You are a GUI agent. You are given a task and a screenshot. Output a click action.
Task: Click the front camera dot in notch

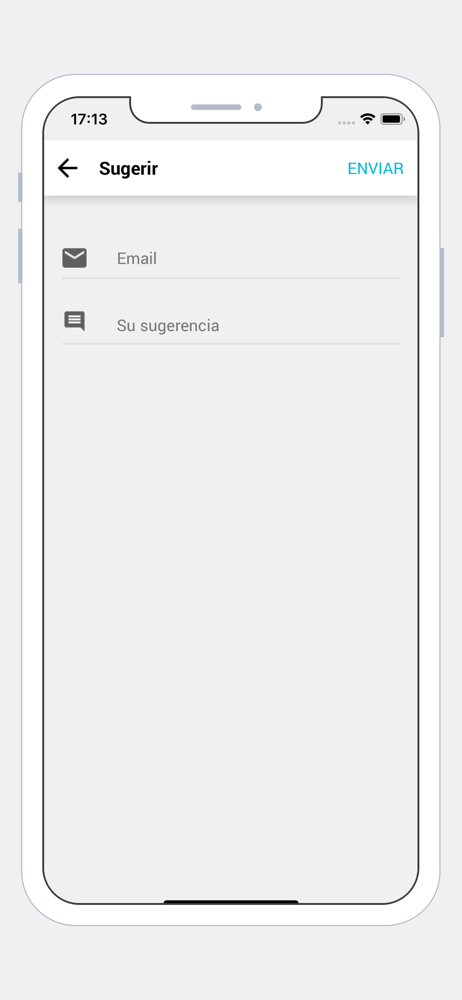click(258, 107)
